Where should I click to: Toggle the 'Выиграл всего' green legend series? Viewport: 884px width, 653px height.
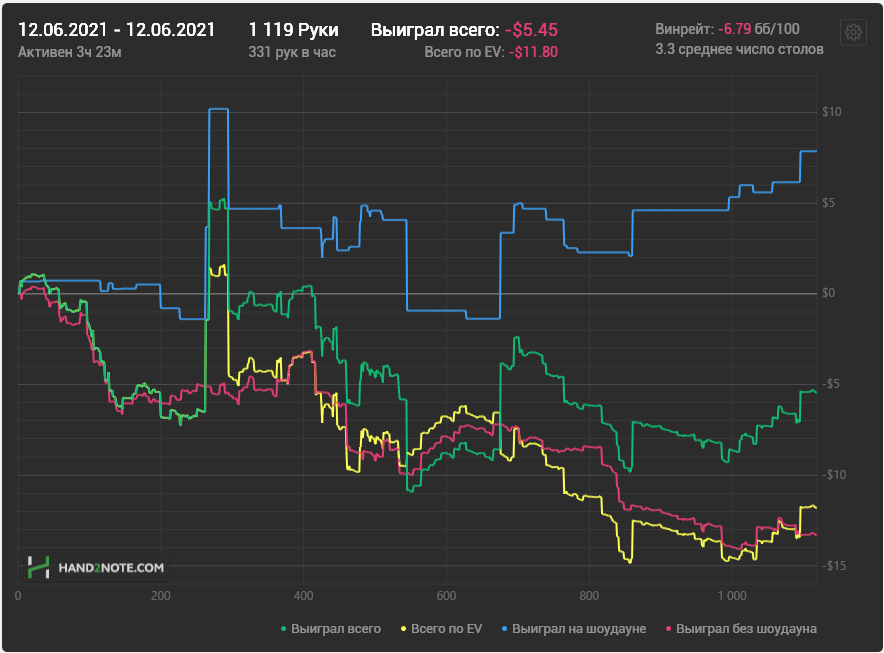pos(331,629)
